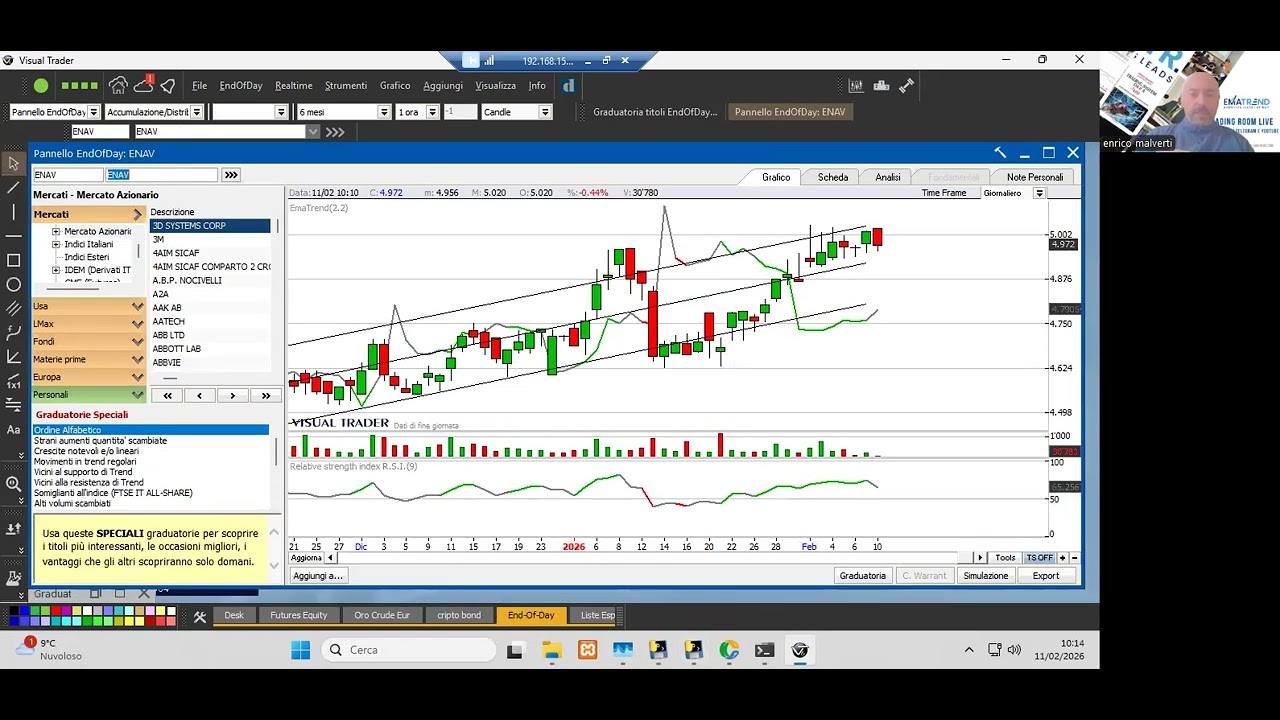The height and width of the screenshot is (720, 1280).
Task: Click the chart Tools button
Action: pyautogui.click(x=1005, y=558)
